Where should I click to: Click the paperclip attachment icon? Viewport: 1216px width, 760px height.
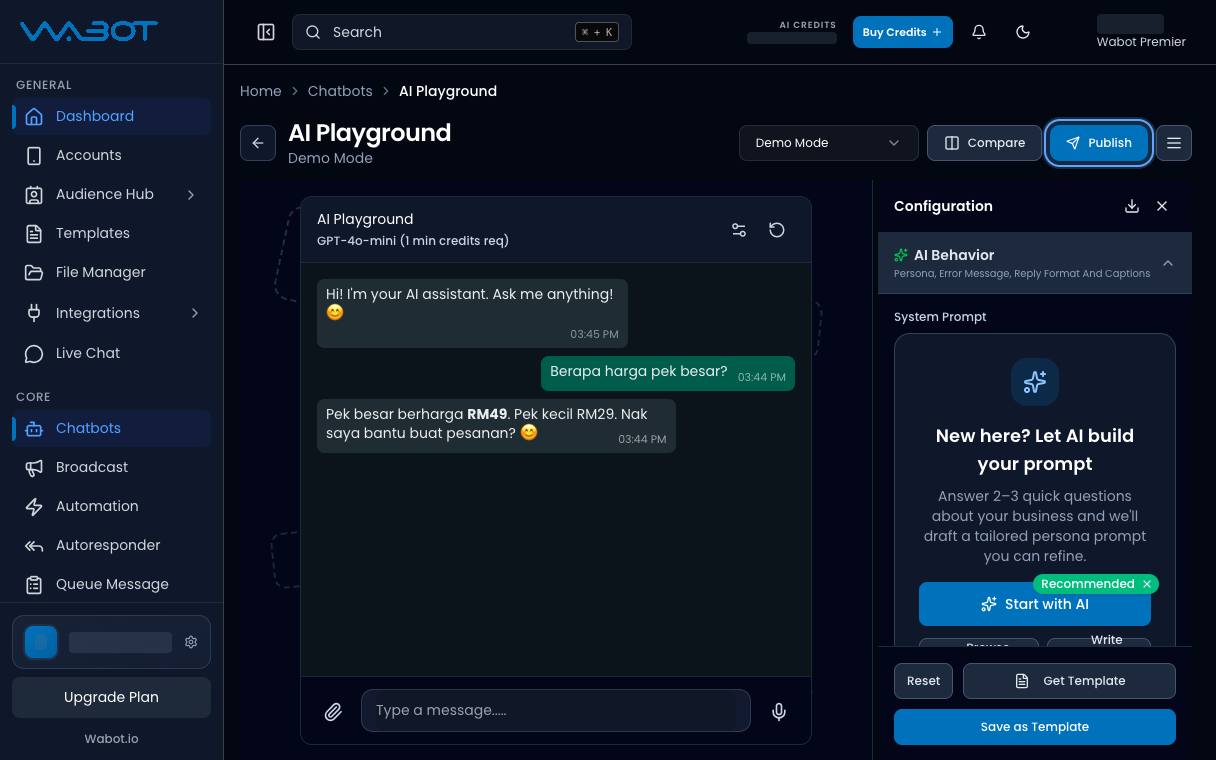[x=333, y=711]
